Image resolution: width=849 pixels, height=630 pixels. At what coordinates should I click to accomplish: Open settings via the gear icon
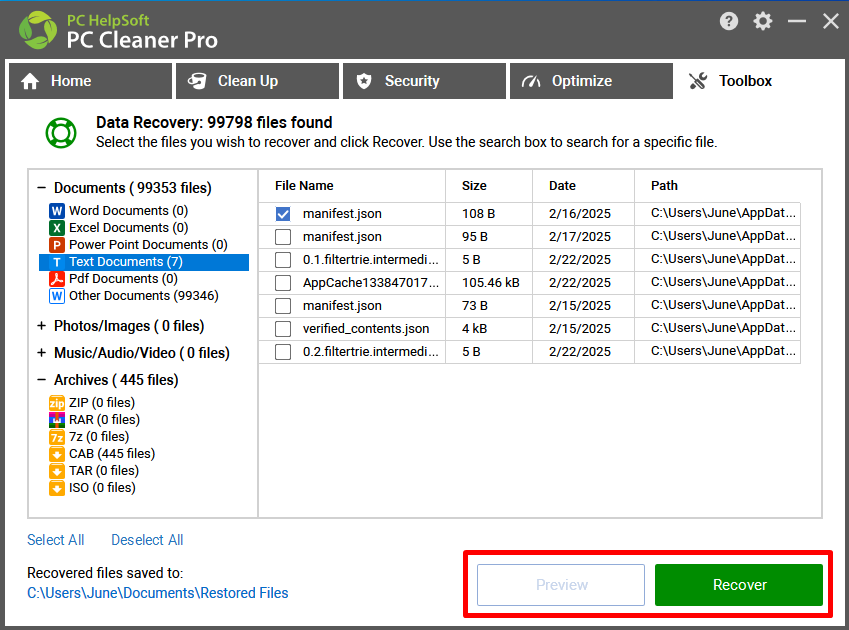pos(762,21)
